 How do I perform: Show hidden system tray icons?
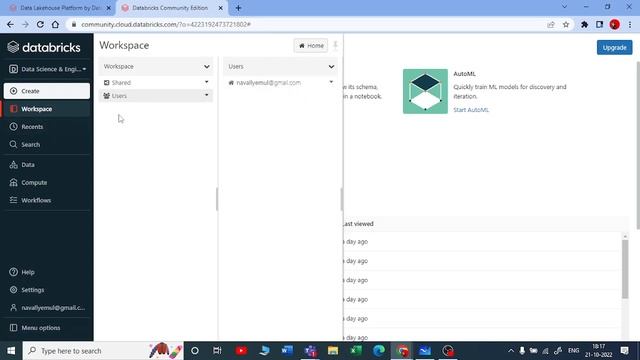coord(511,351)
